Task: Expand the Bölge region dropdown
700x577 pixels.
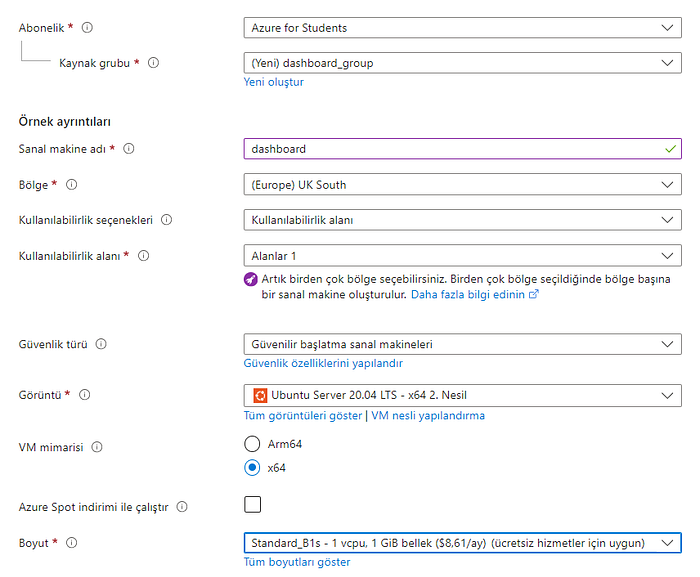Action: (462, 185)
